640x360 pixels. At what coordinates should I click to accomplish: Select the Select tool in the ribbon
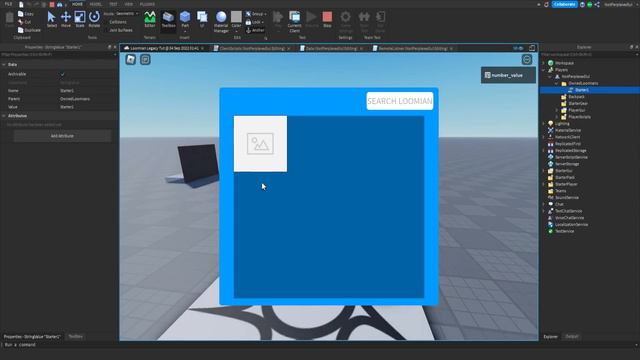[x=51, y=19]
